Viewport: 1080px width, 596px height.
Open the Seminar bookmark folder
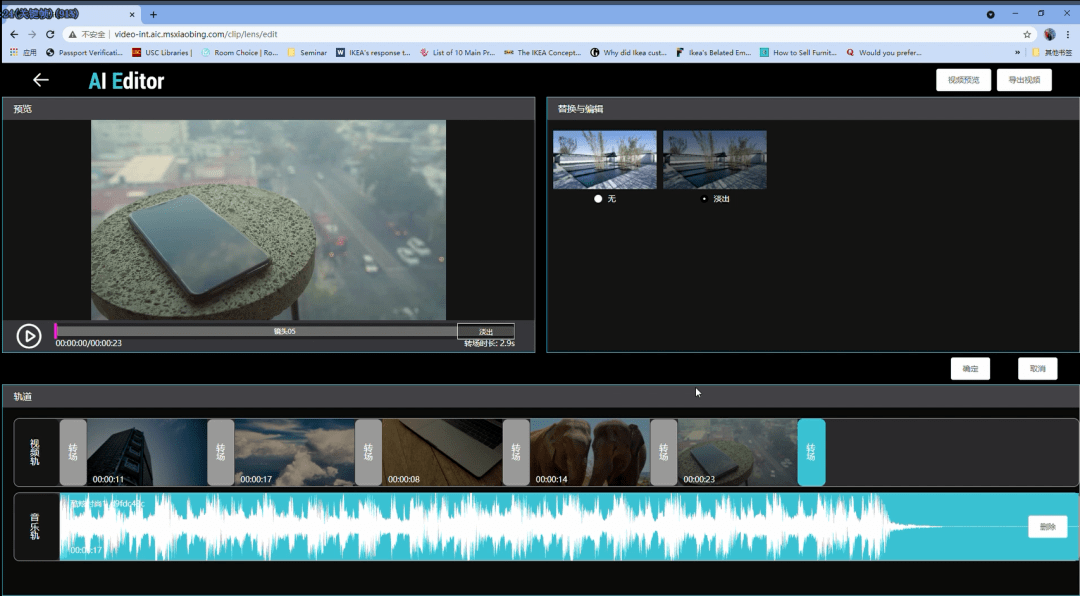point(307,52)
